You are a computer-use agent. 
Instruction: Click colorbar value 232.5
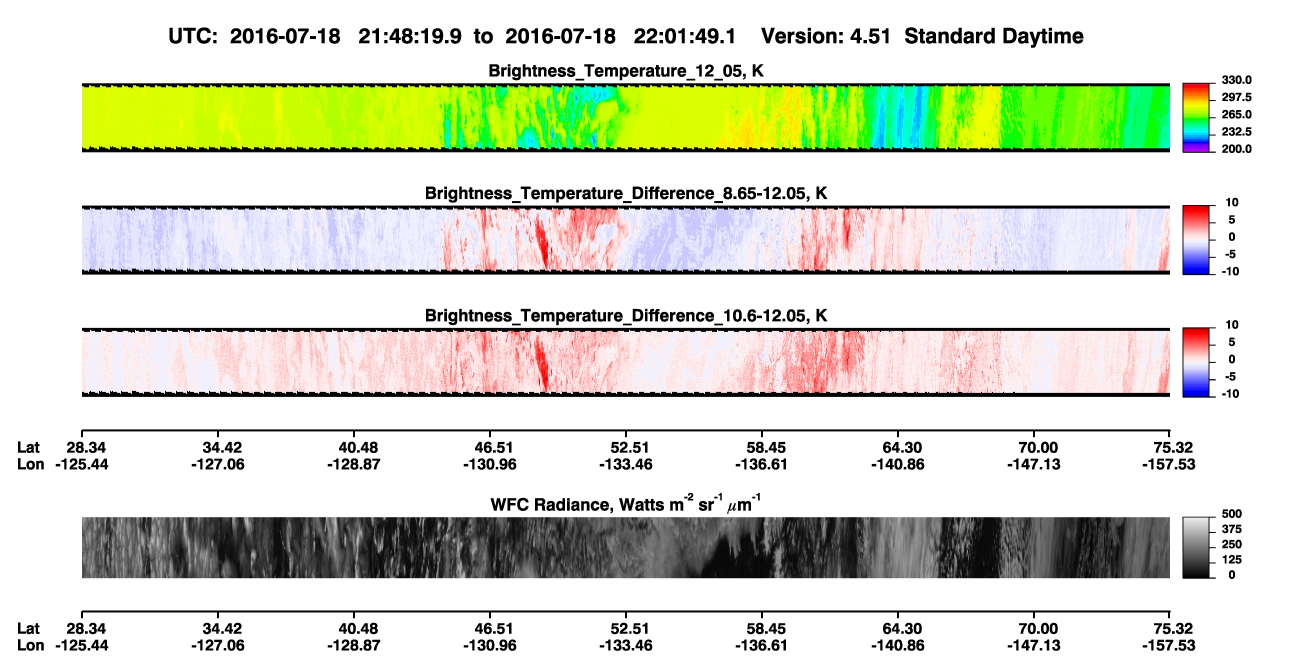tap(1234, 132)
